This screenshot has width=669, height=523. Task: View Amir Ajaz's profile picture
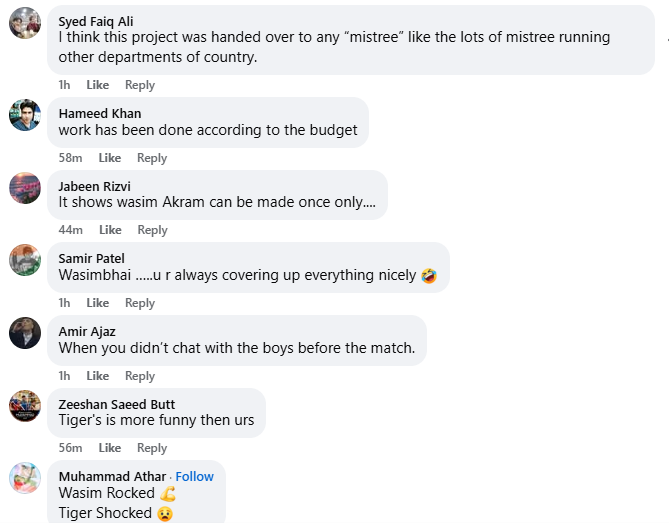pos(25,333)
